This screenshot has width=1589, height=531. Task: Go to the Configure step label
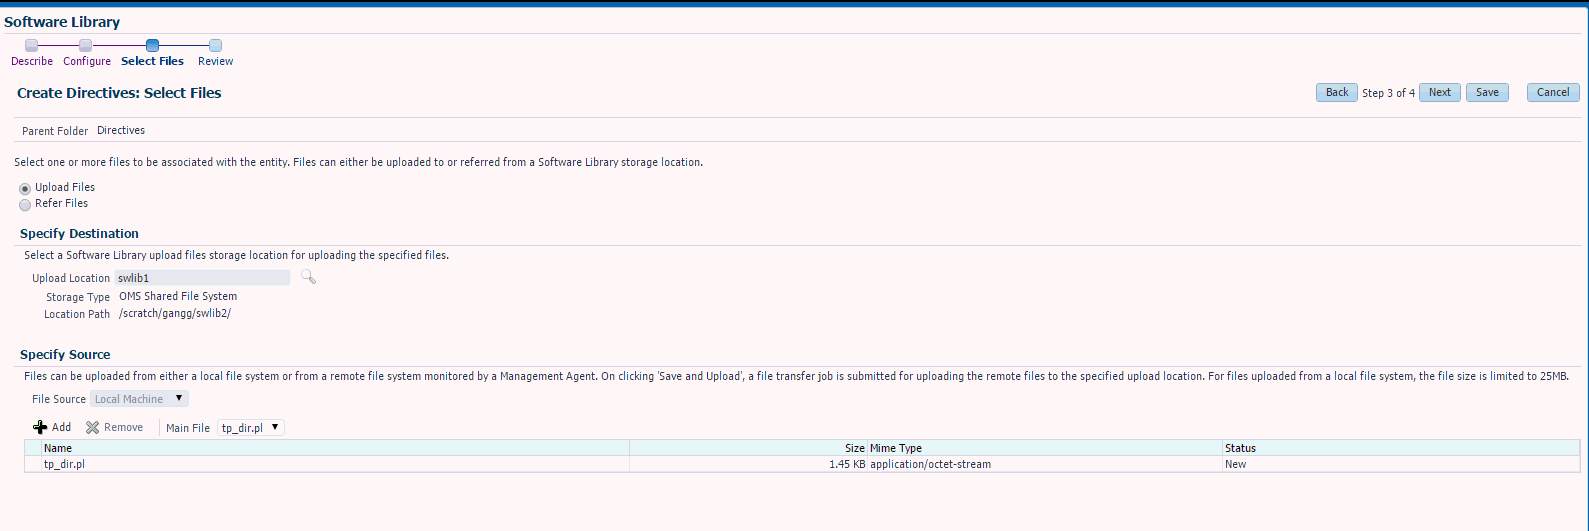[87, 61]
